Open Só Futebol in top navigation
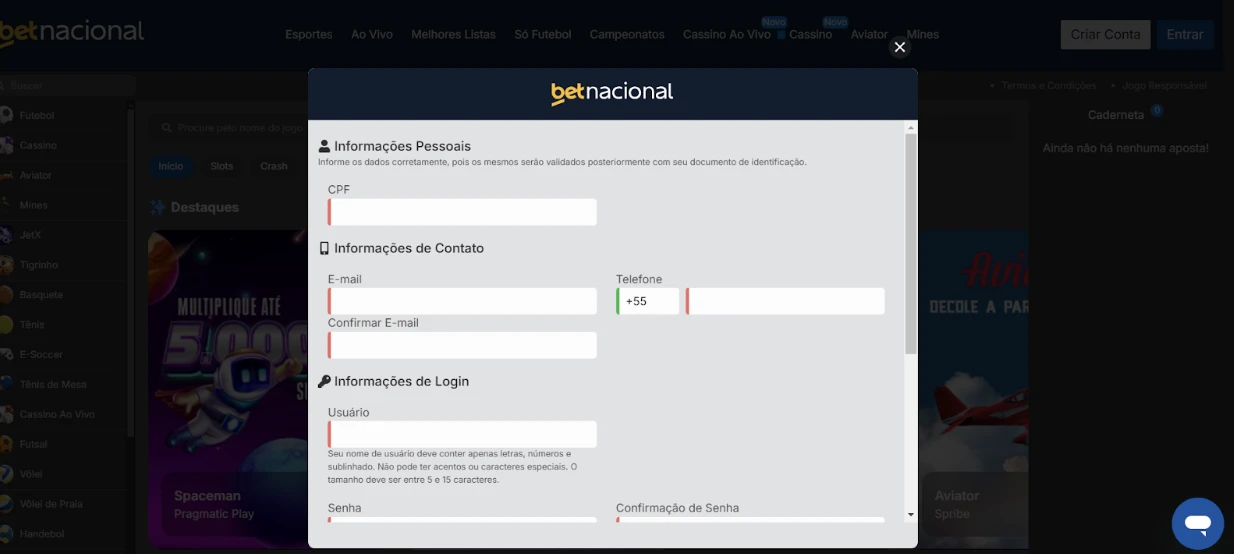Screen dimensions: 1234x554 [543, 34]
